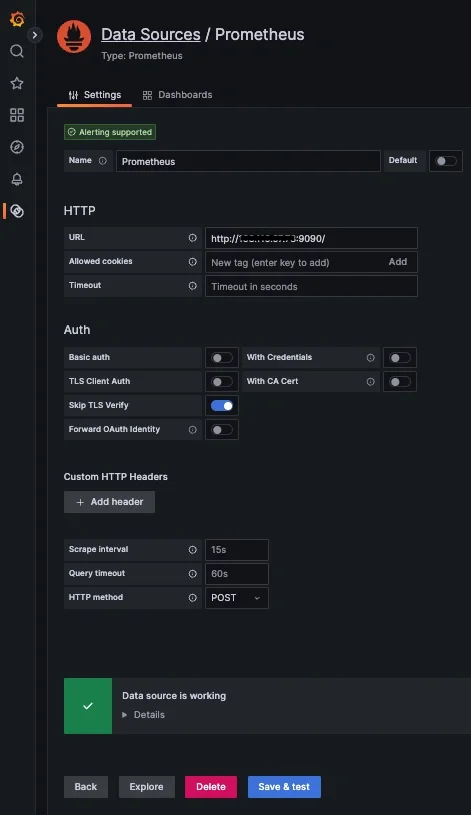The width and height of the screenshot is (471, 815).
Task: Click the Save & test button
Action: pyautogui.click(x=284, y=787)
